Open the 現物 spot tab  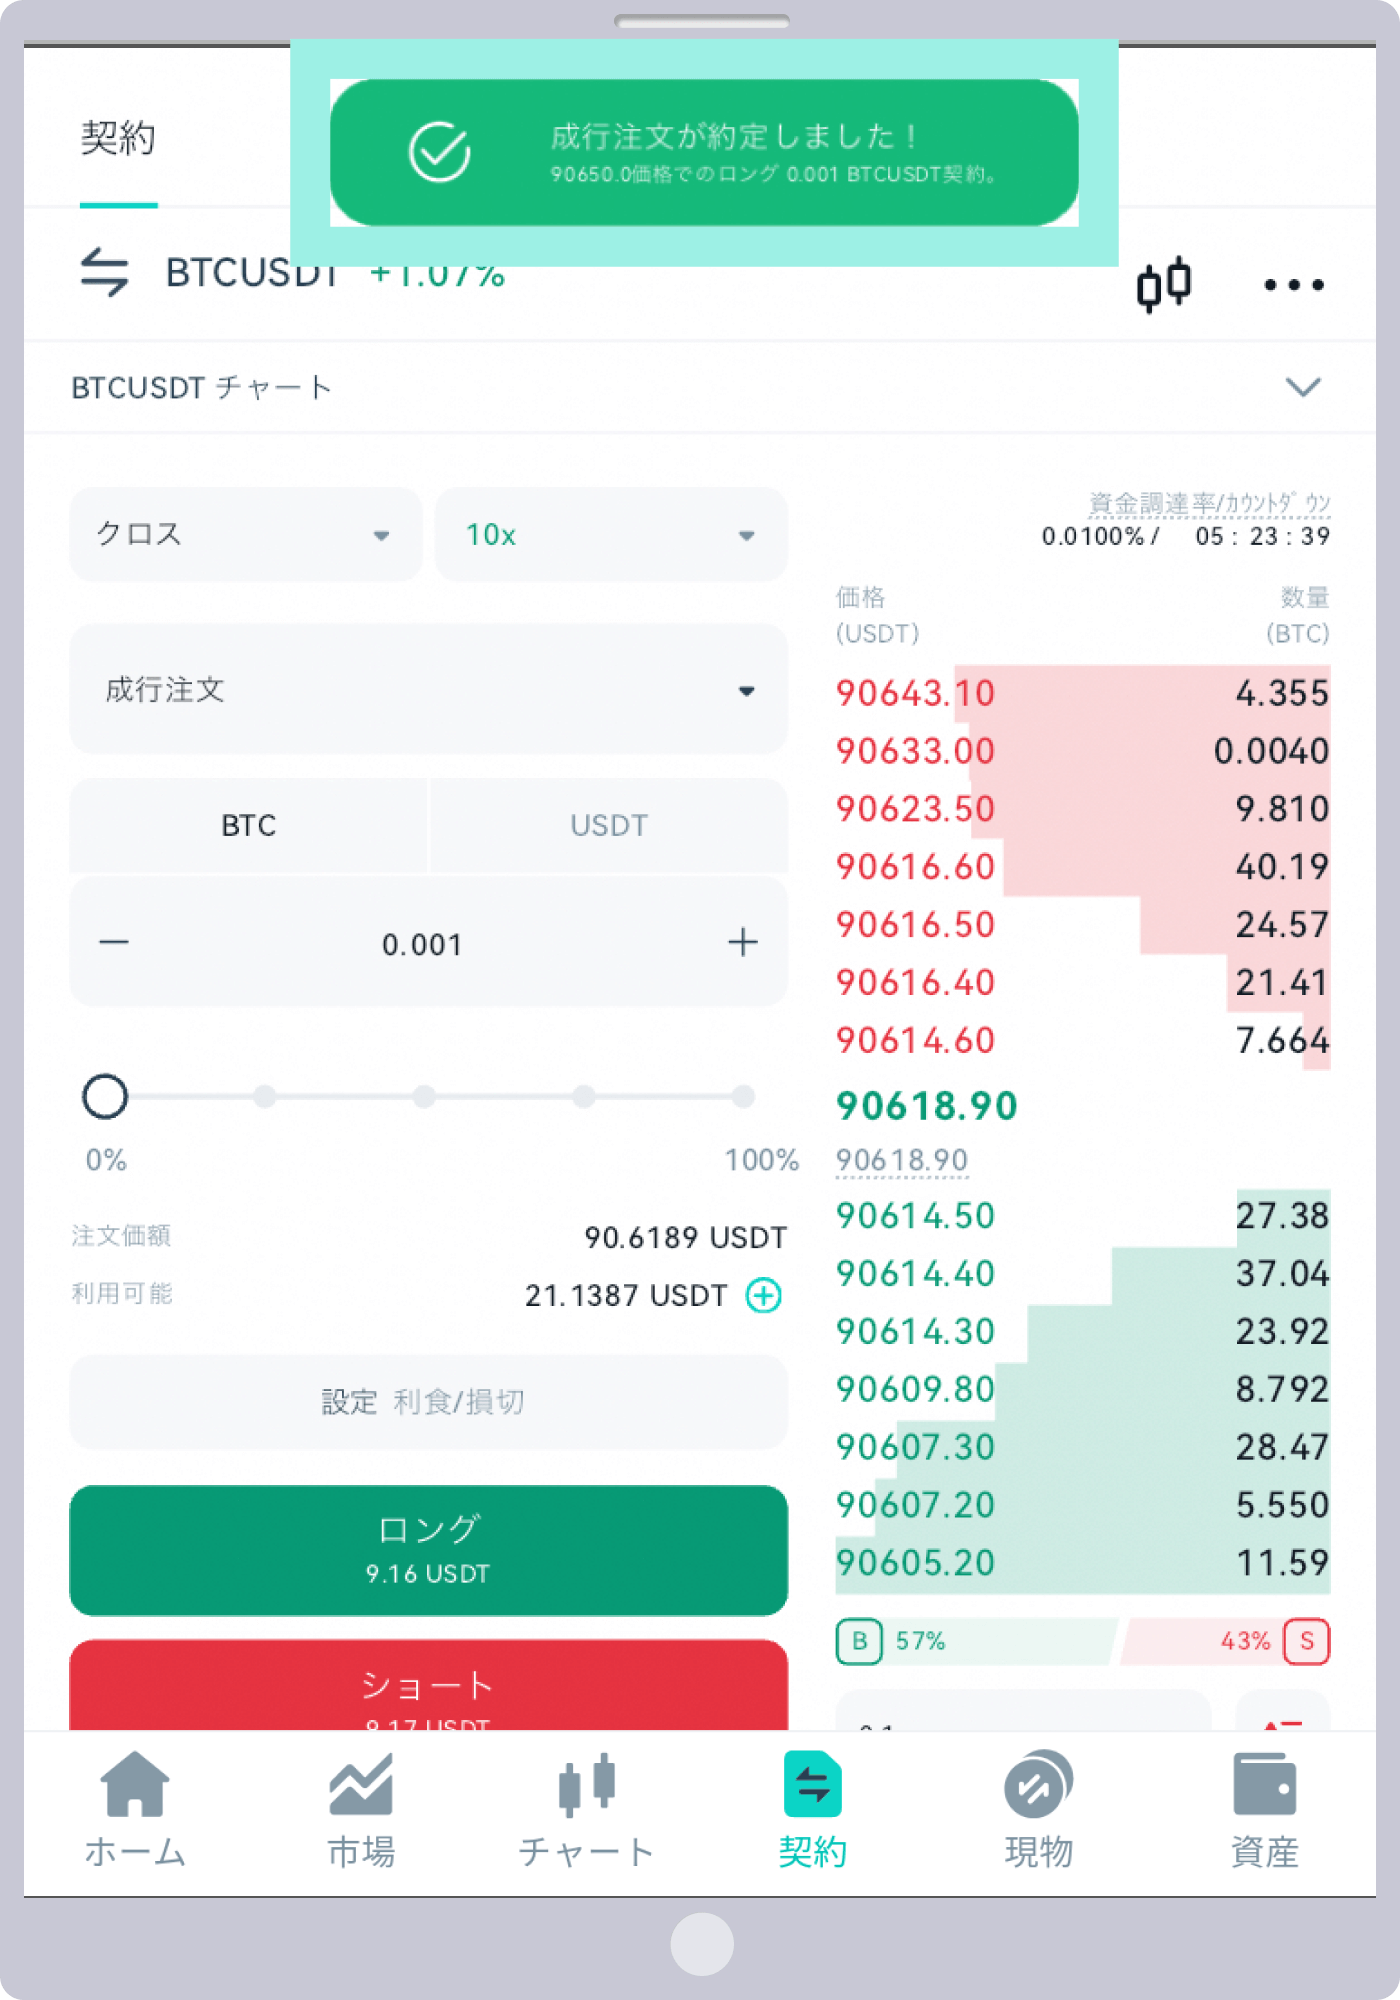click(1038, 1812)
